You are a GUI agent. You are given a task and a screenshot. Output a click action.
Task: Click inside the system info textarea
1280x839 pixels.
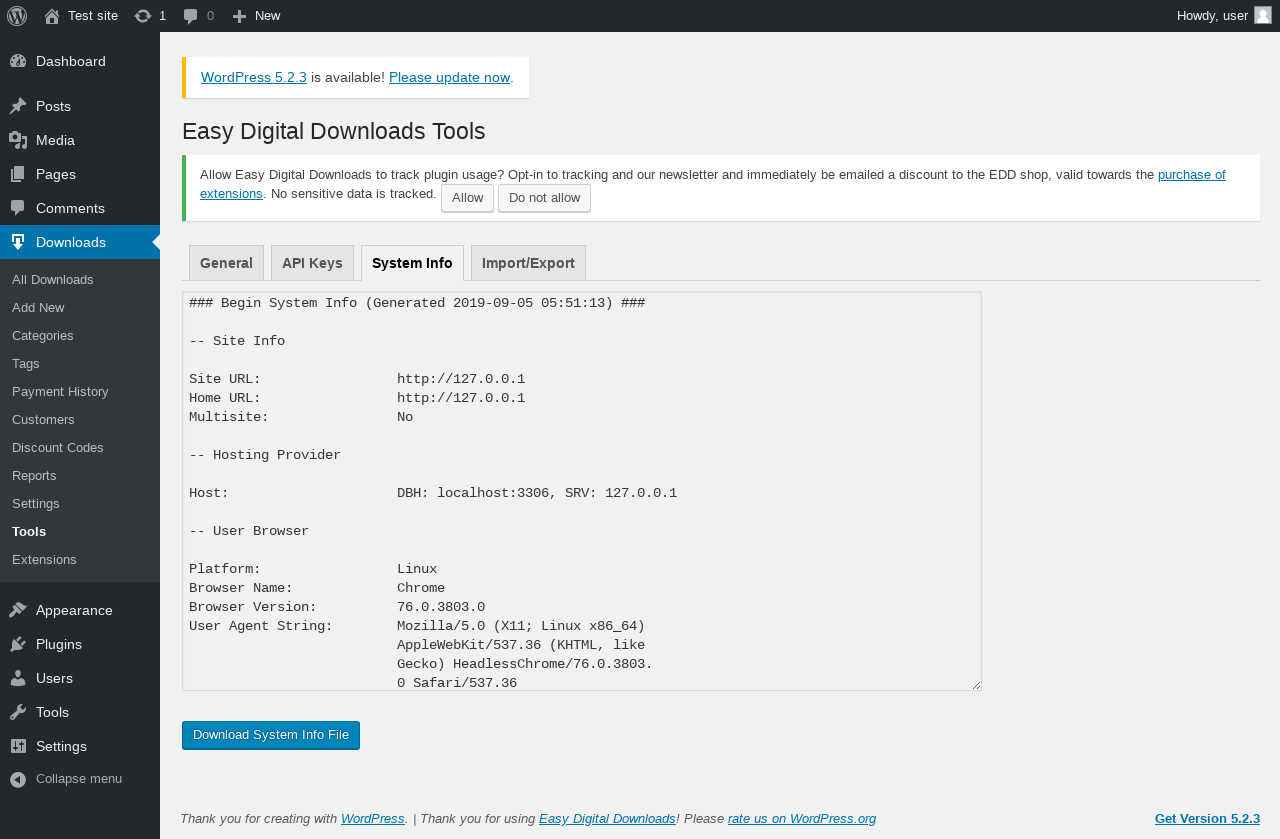(x=582, y=491)
